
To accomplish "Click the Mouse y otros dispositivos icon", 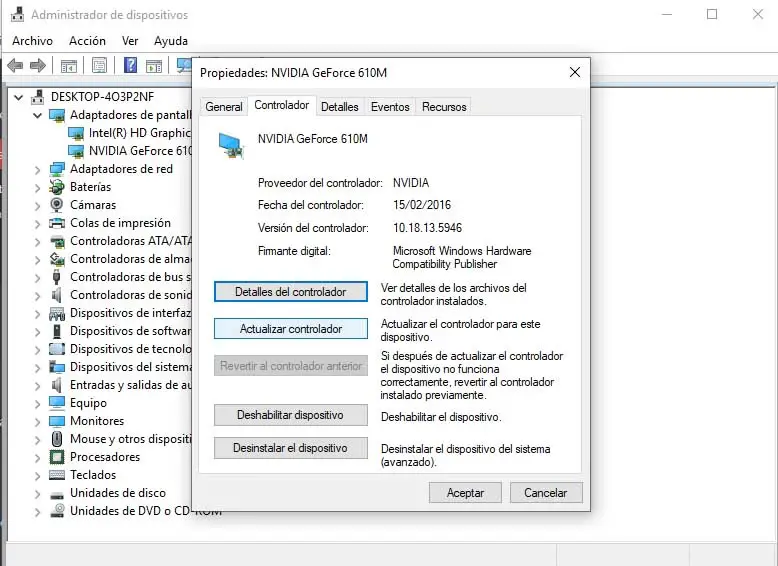I will coord(57,439).
